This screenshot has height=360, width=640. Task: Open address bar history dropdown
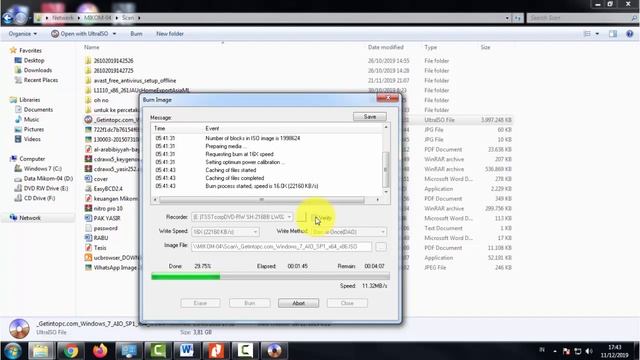[507, 18]
